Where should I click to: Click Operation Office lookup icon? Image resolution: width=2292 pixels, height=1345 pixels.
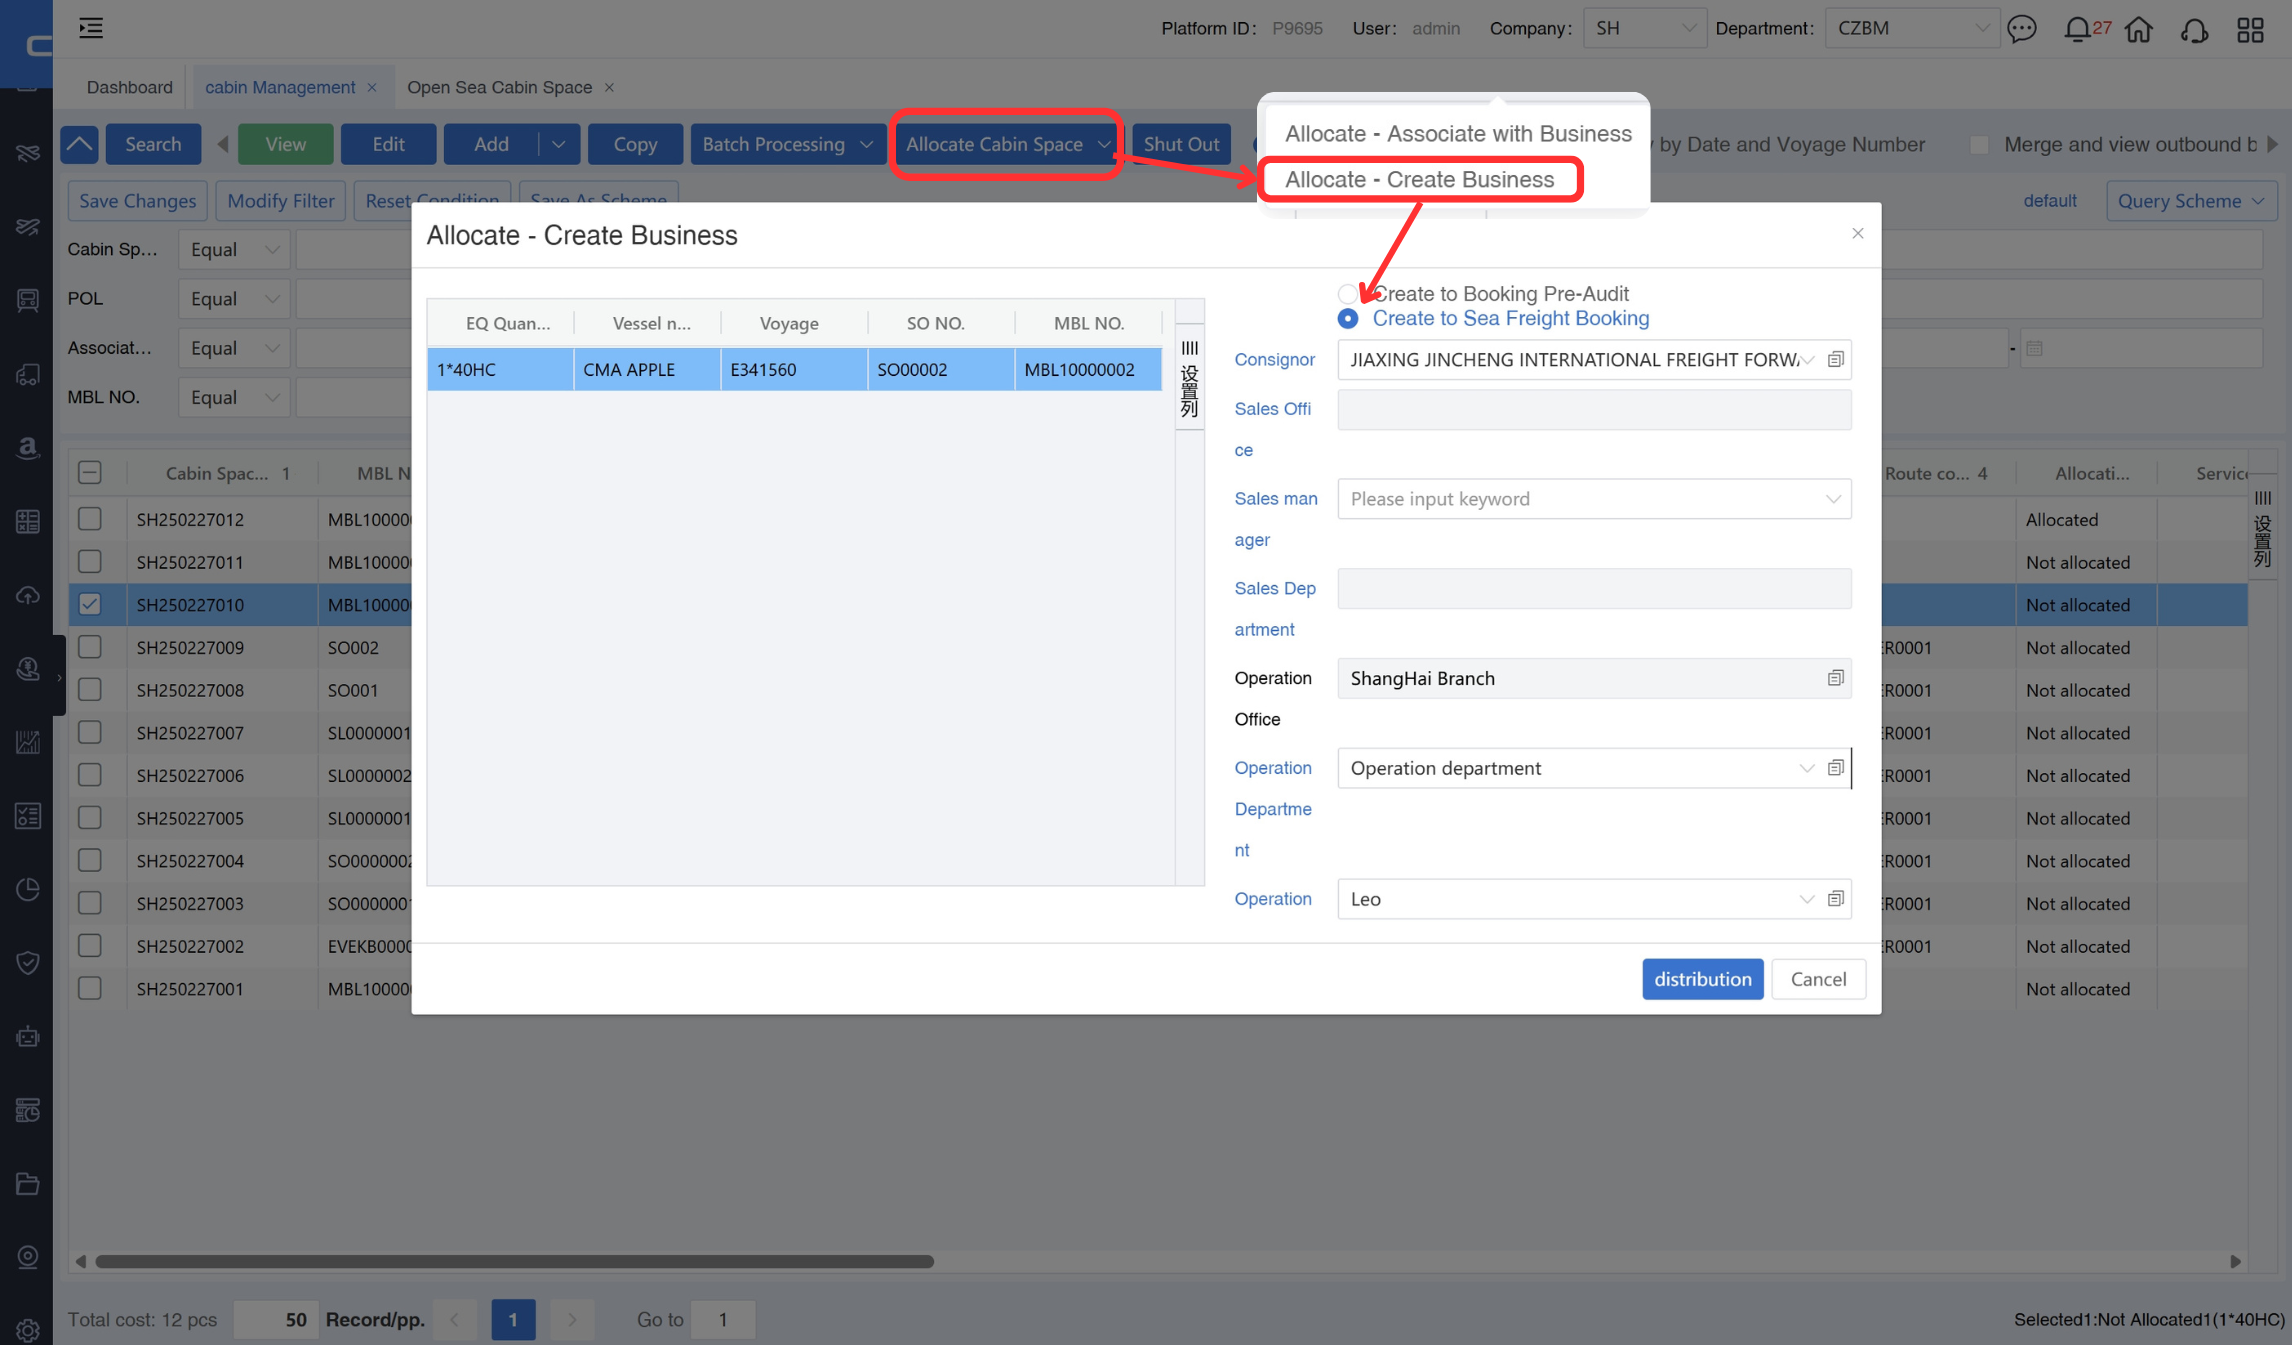point(1835,678)
